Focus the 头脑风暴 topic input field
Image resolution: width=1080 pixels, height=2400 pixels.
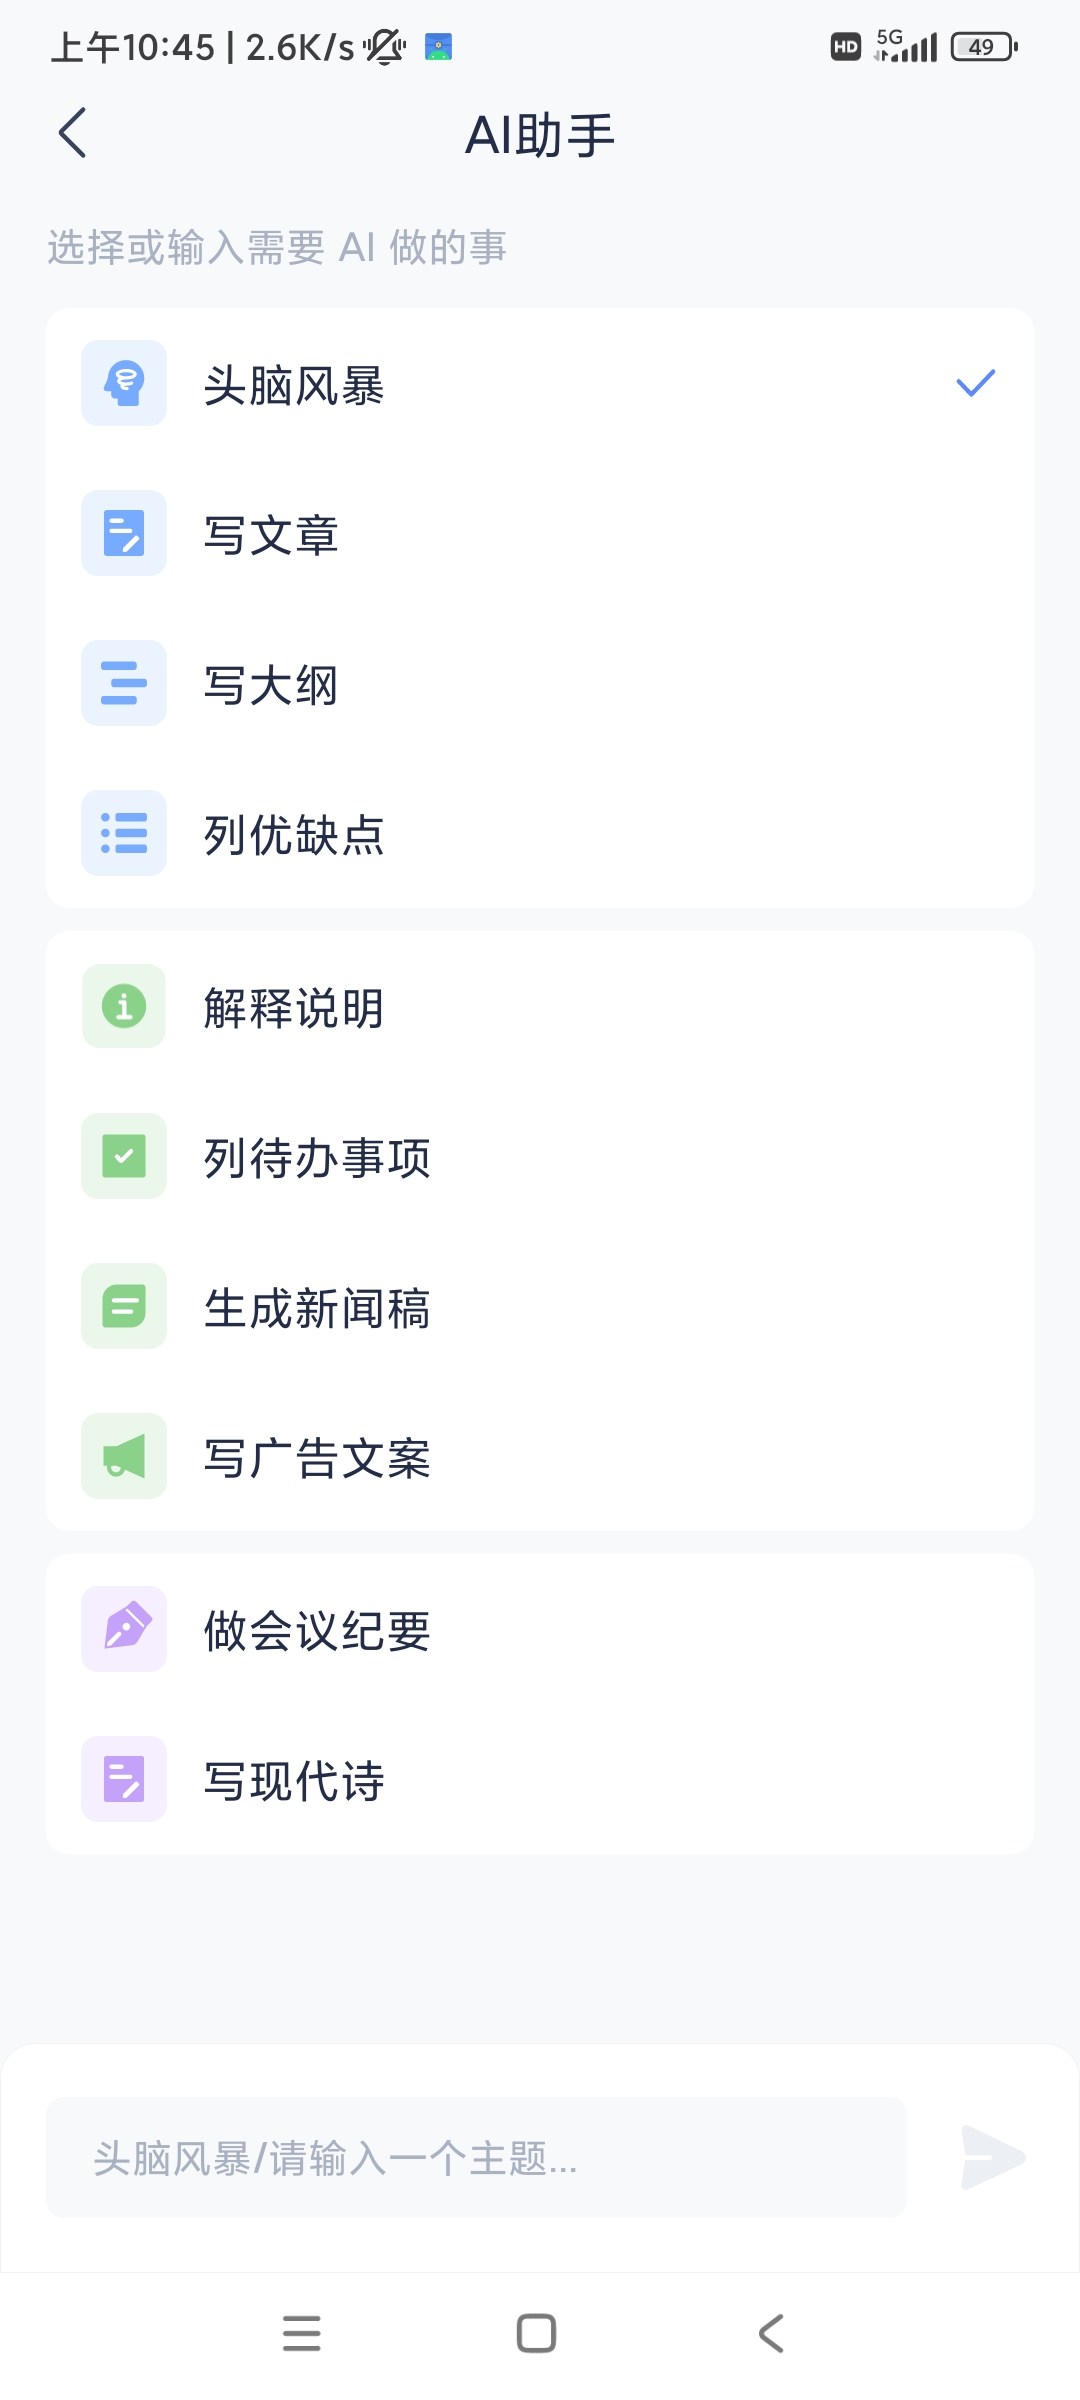pos(476,2158)
